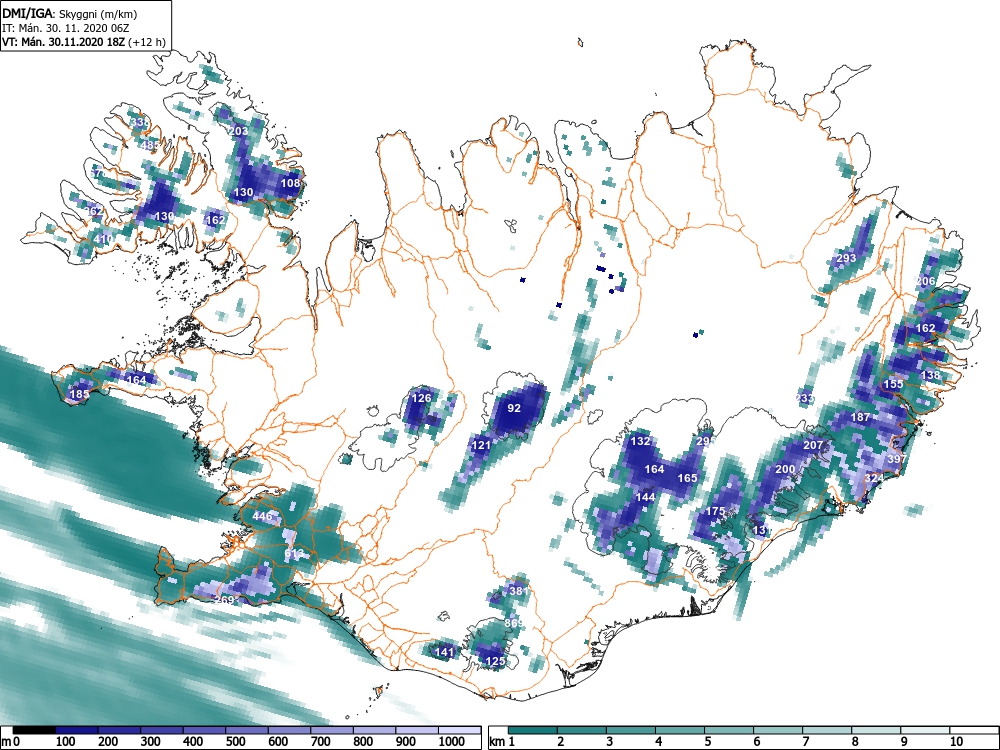
Task: Click the '207' visibility label
Action: click(813, 445)
